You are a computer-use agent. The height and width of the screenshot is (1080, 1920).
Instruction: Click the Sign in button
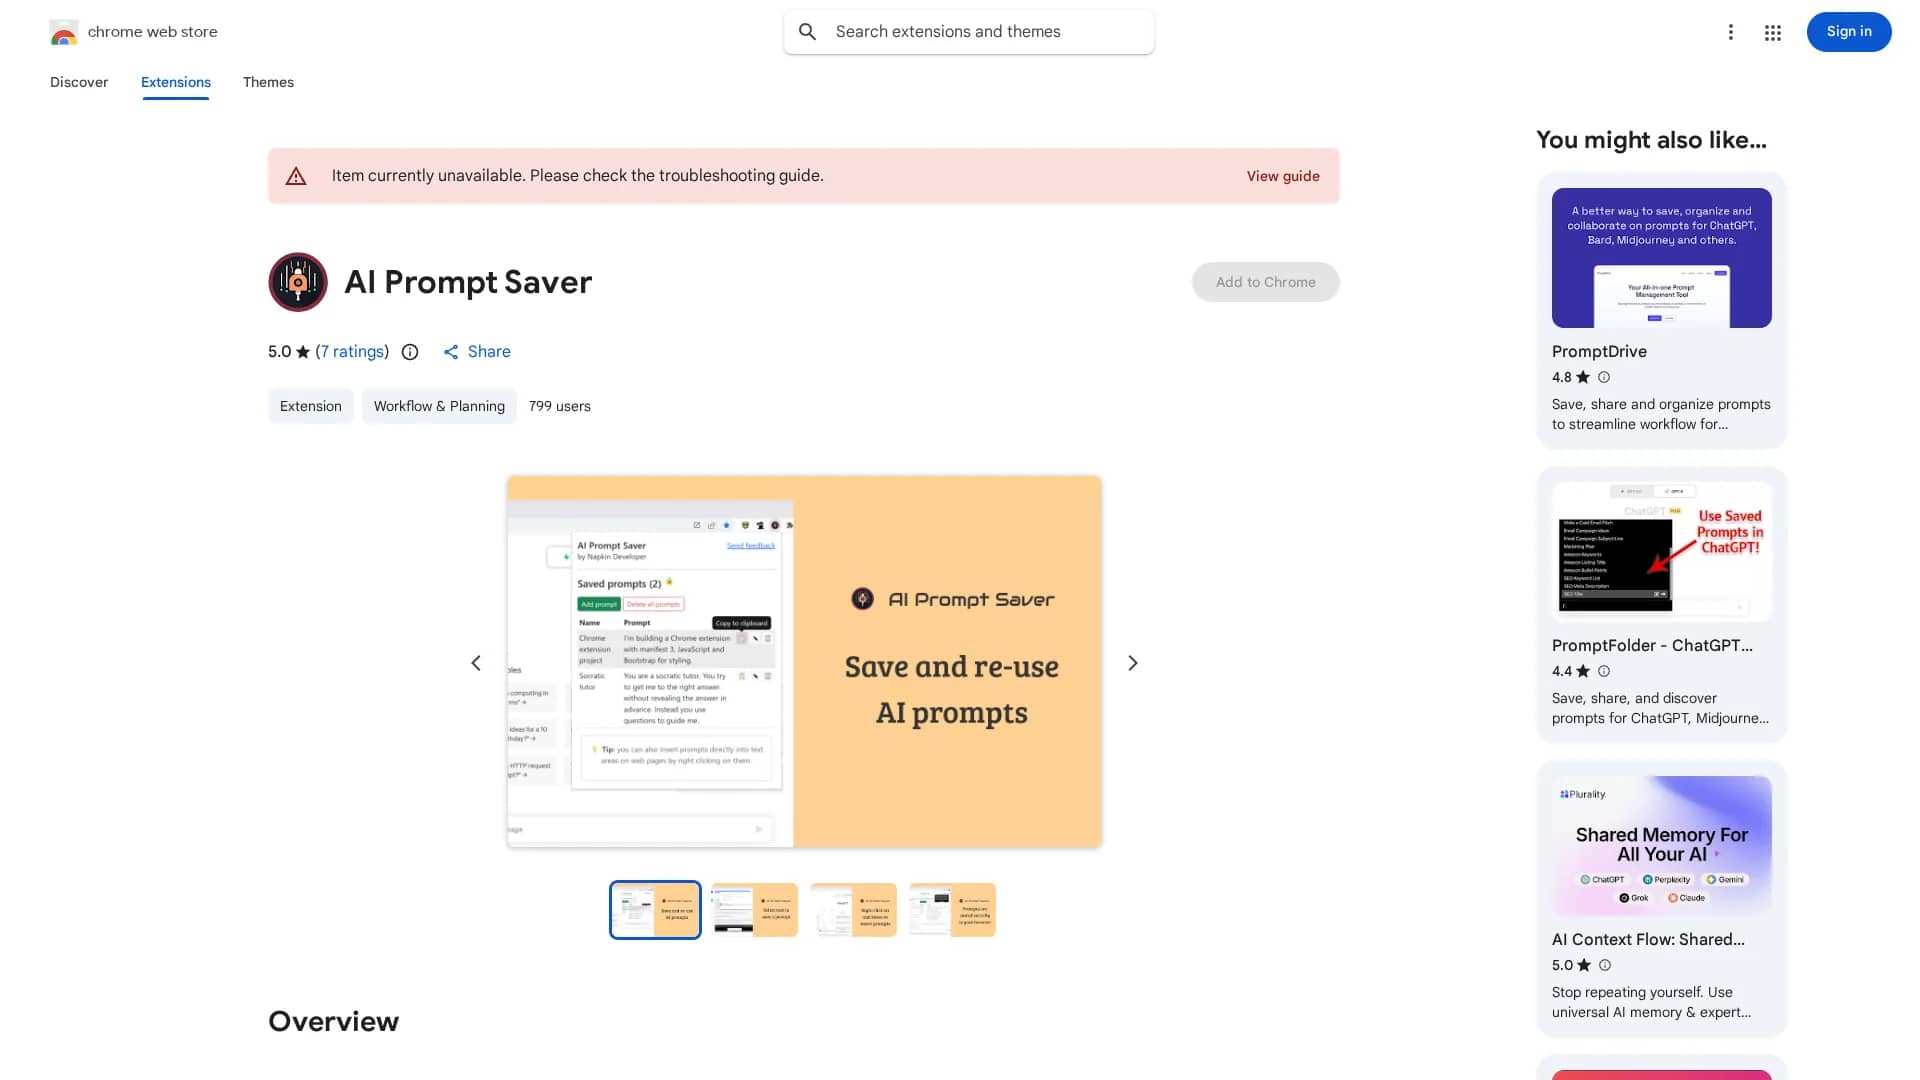click(x=1849, y=32)
